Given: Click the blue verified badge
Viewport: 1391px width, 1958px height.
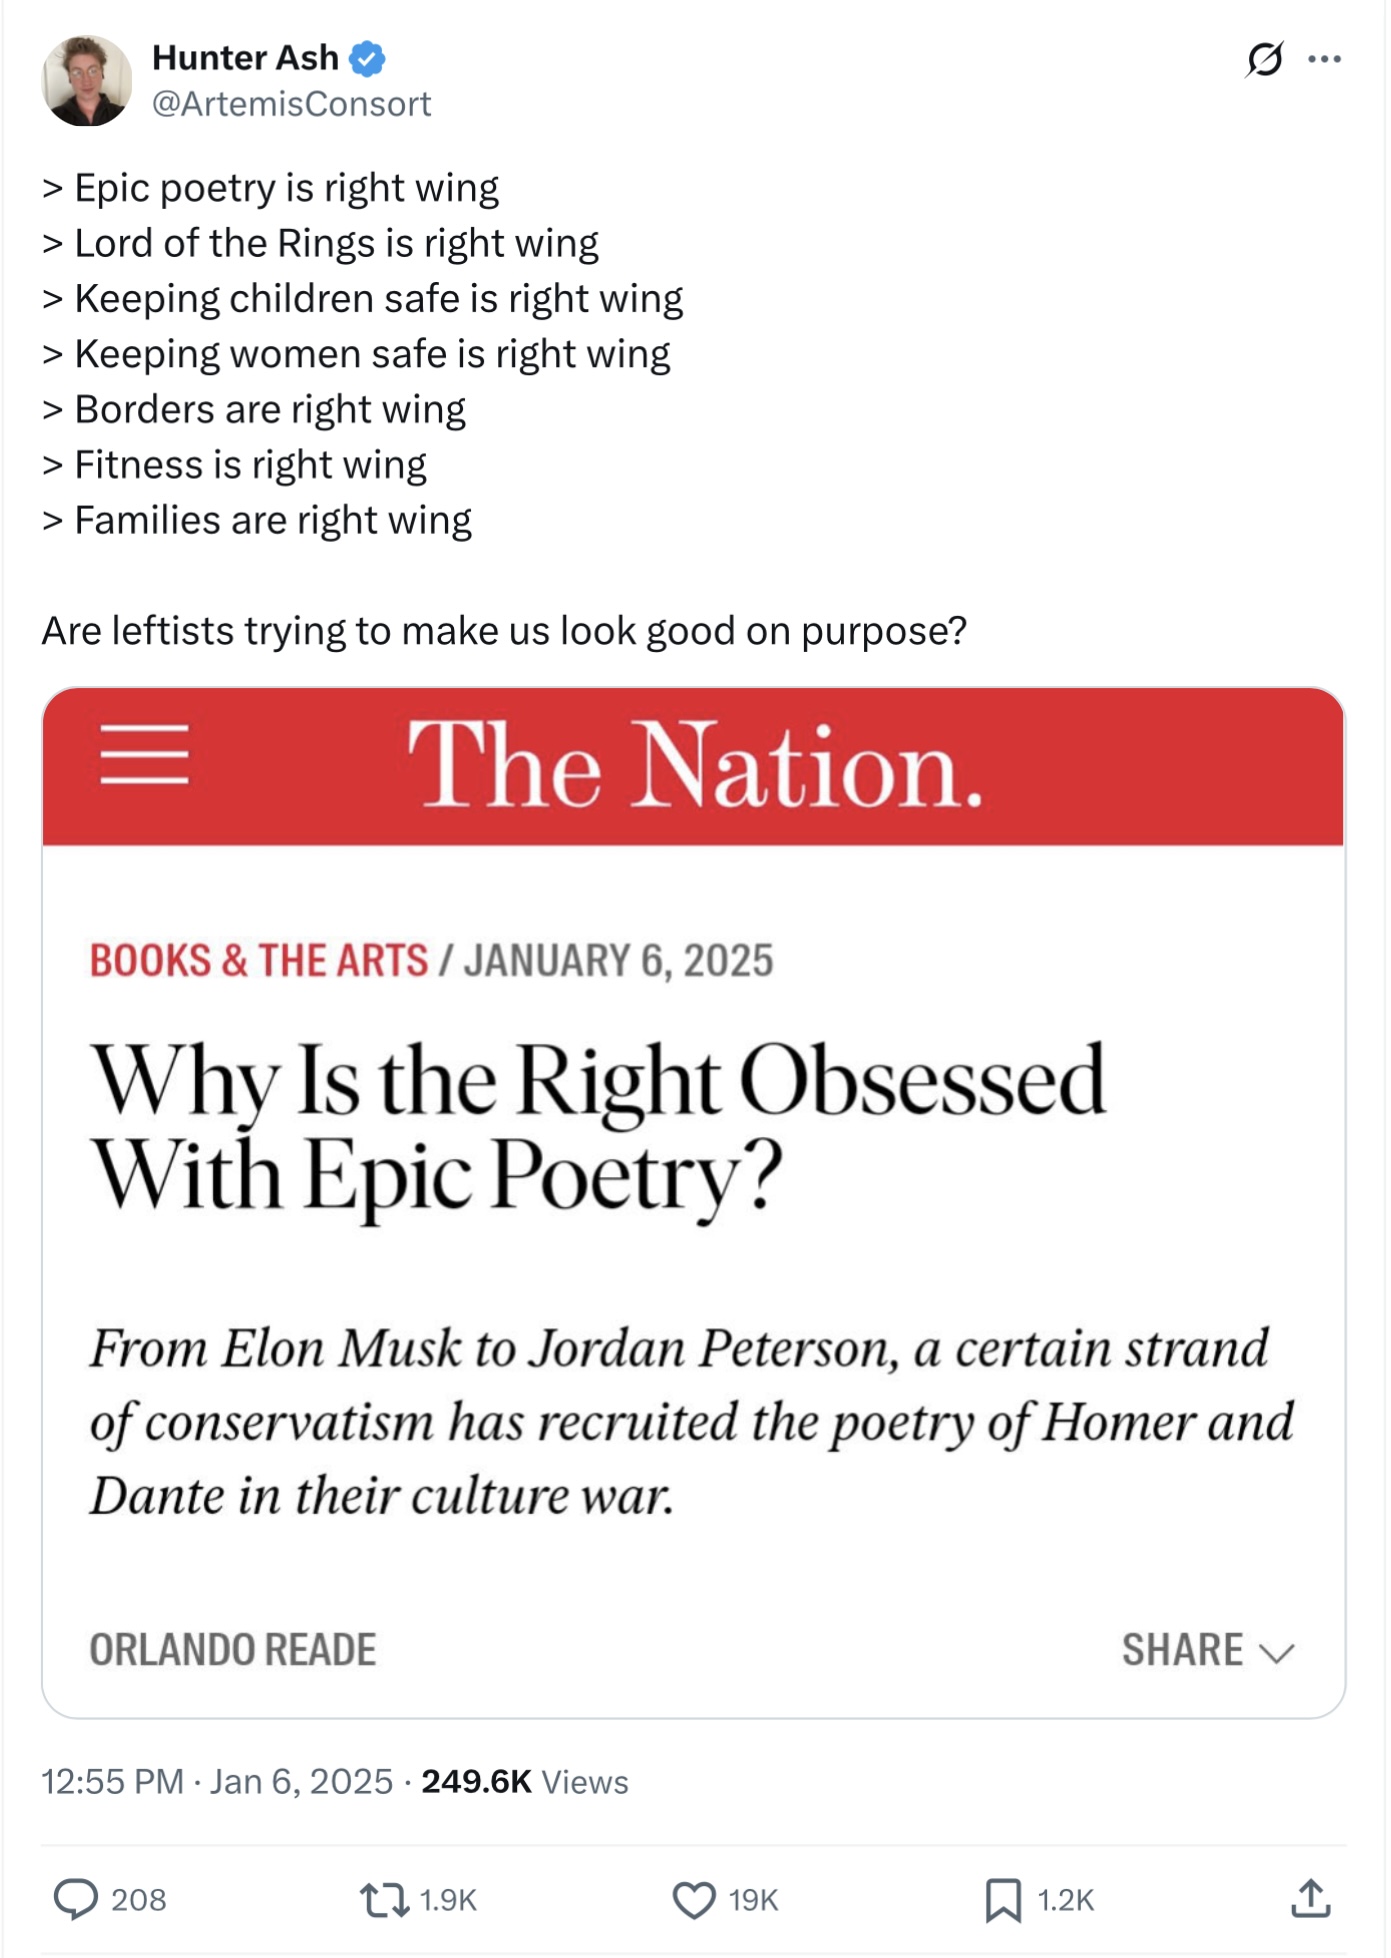Looking at the screenshot, I should click(367, 59).
